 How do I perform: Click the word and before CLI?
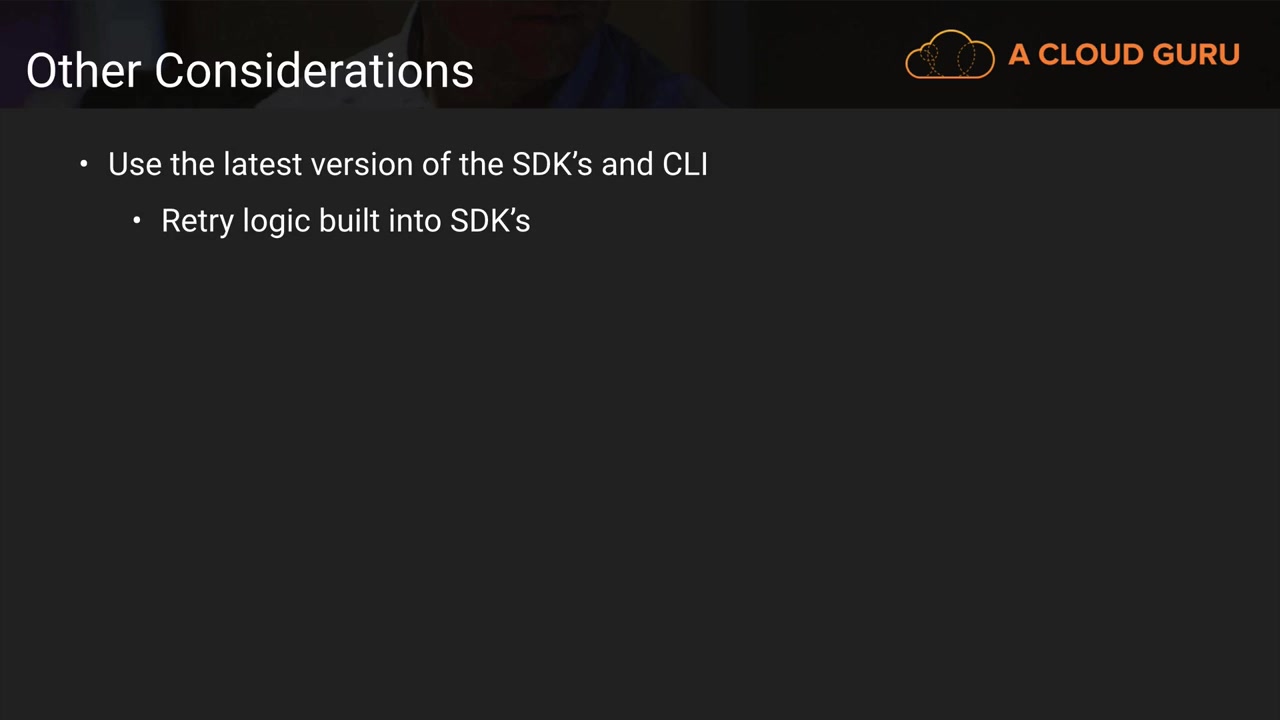click(x=627, y=164)
